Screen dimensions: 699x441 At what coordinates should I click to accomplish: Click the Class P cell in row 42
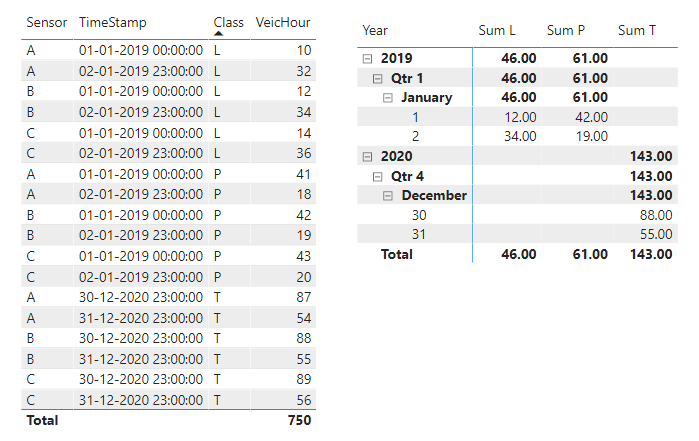(x=217, y=215)
